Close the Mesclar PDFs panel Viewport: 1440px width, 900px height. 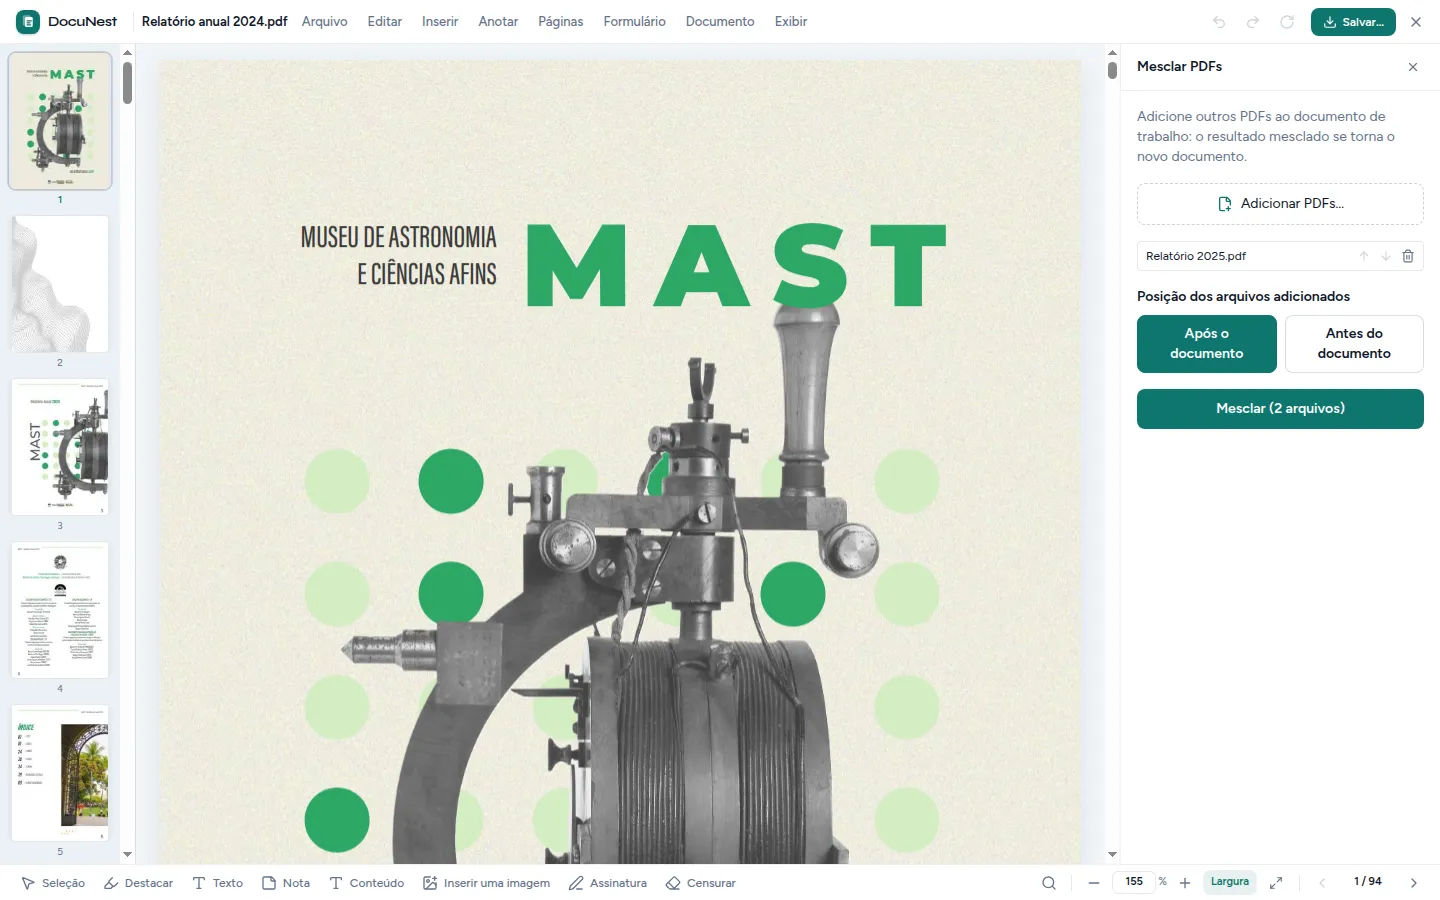(1413, 67)
